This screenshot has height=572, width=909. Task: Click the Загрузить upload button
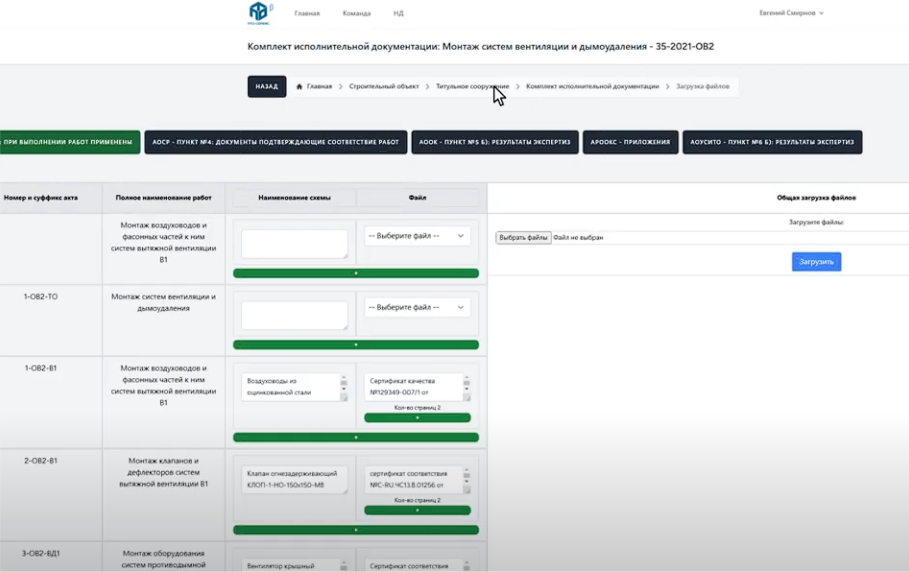(x=816, y=262)
